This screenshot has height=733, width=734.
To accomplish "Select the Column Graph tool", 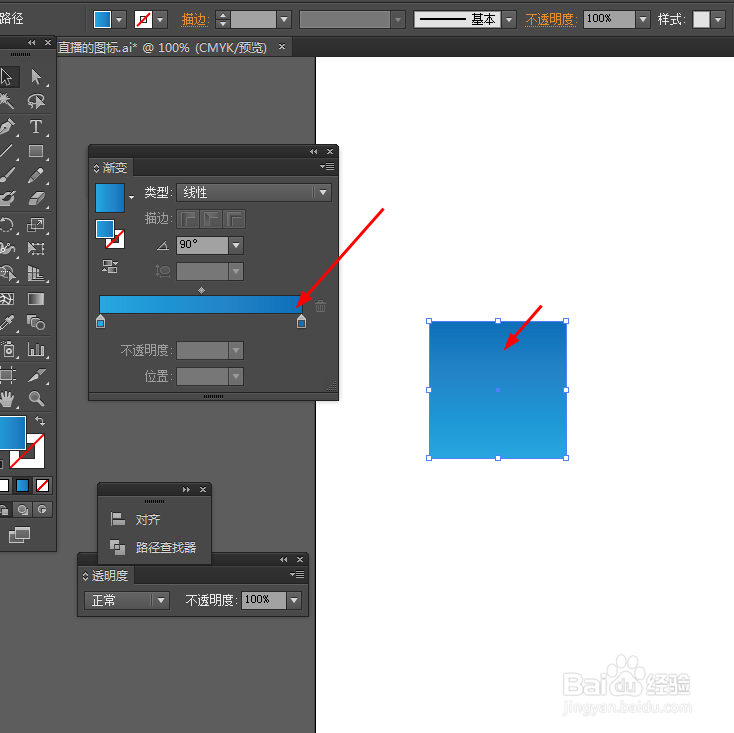I will coord(36,350).
